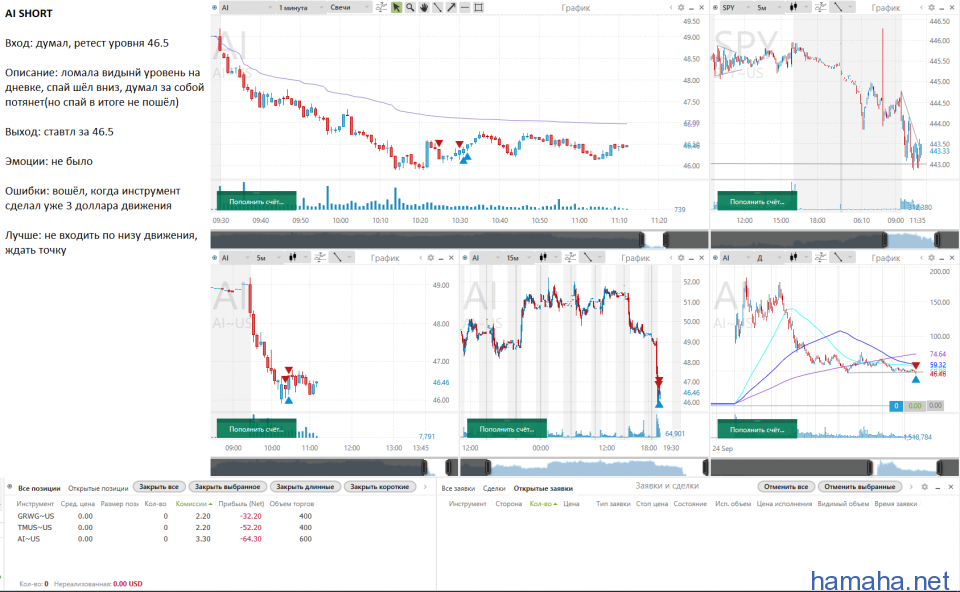Screen dimensions: 960x592
Task: Toggle link circle in SPY chart header
Action: click(x=715, y=8)
